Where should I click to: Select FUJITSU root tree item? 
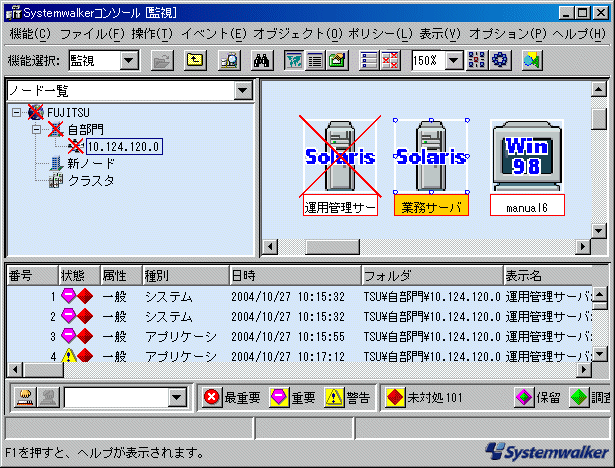68,113
